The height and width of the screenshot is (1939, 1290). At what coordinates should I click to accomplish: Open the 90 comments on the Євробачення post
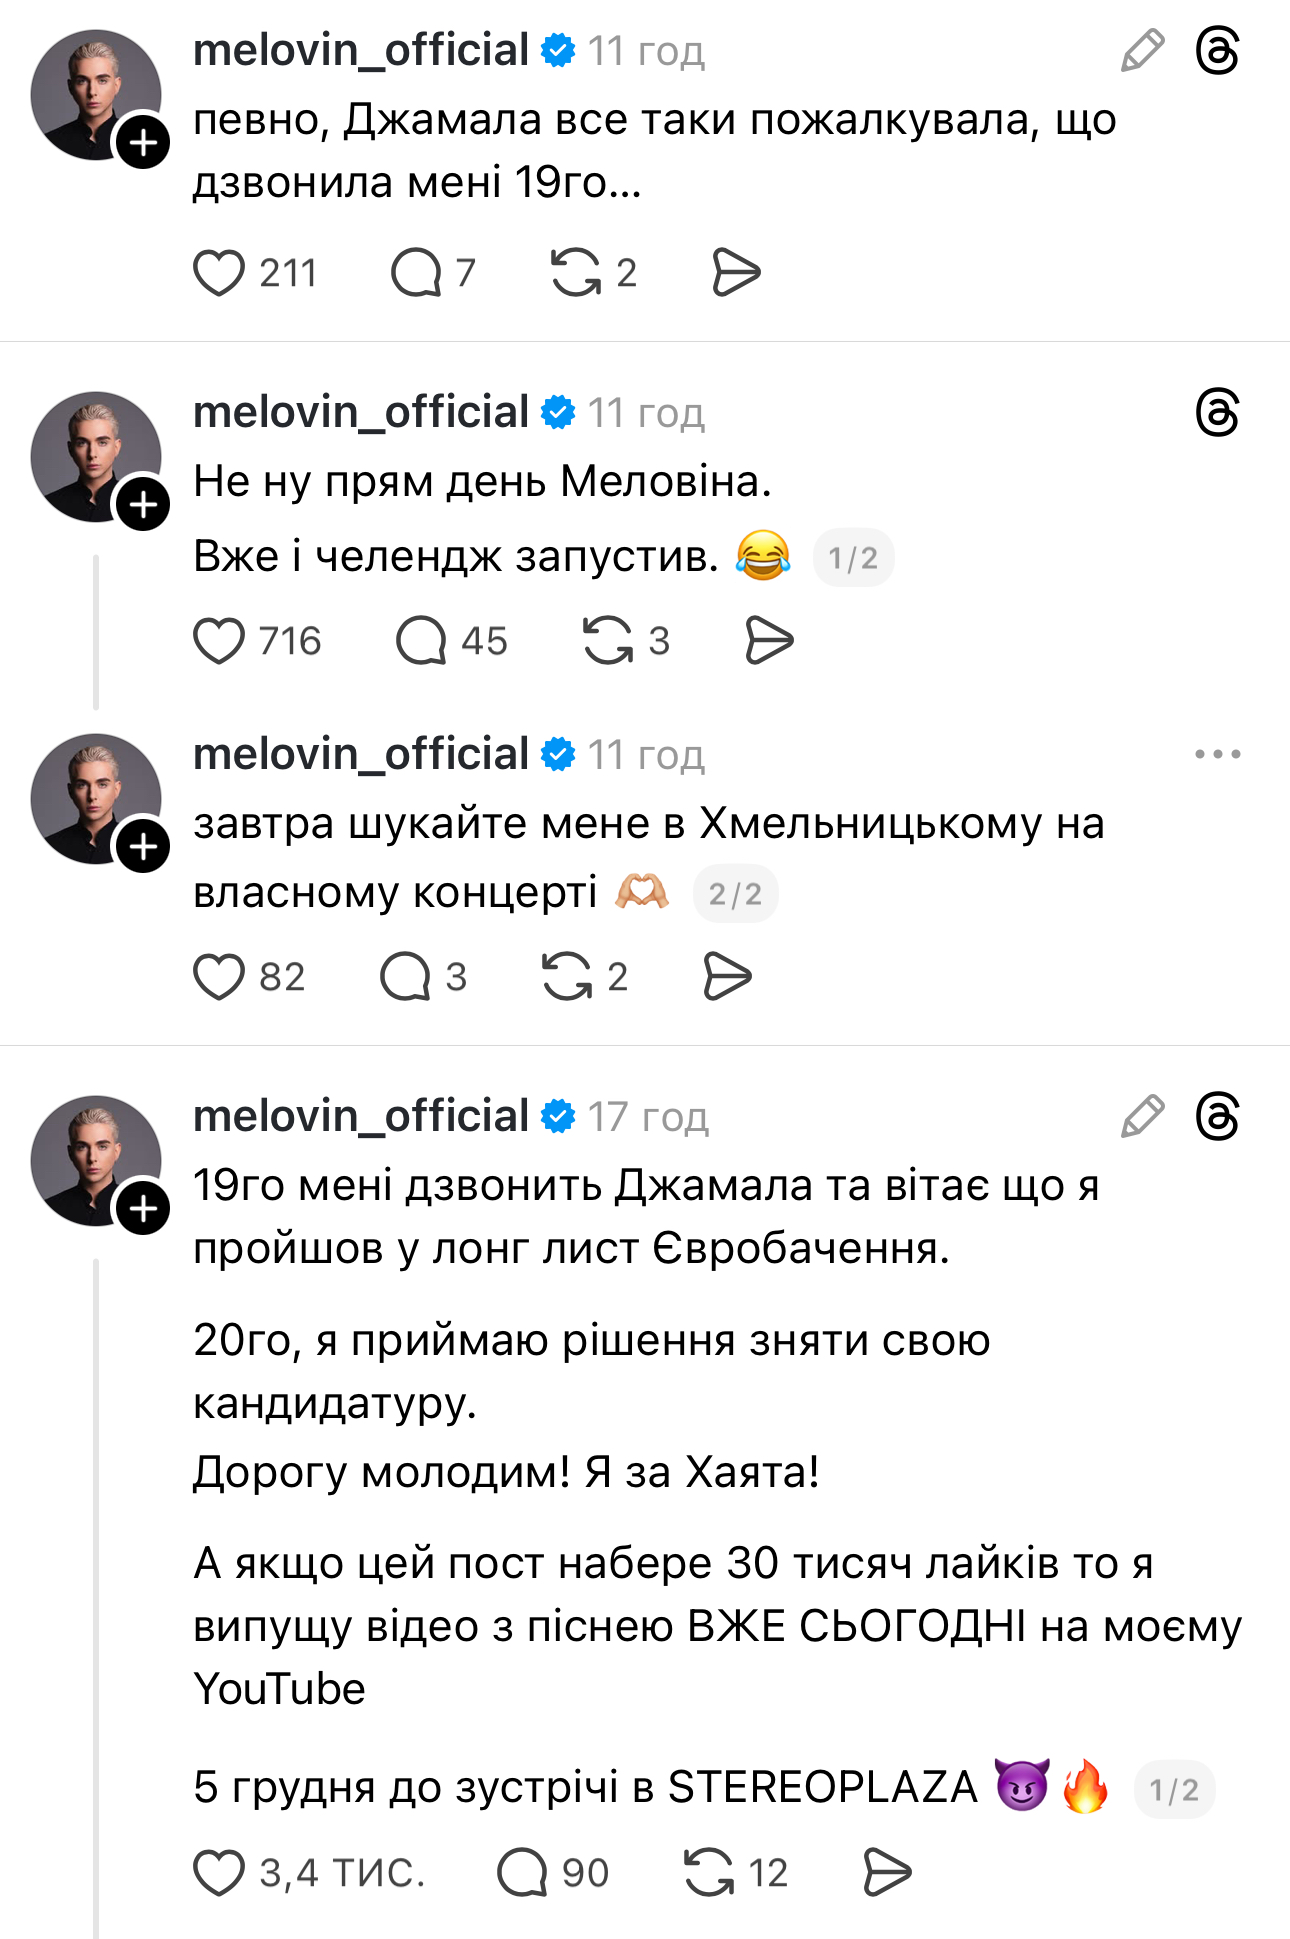click(x=522, y=1873)
